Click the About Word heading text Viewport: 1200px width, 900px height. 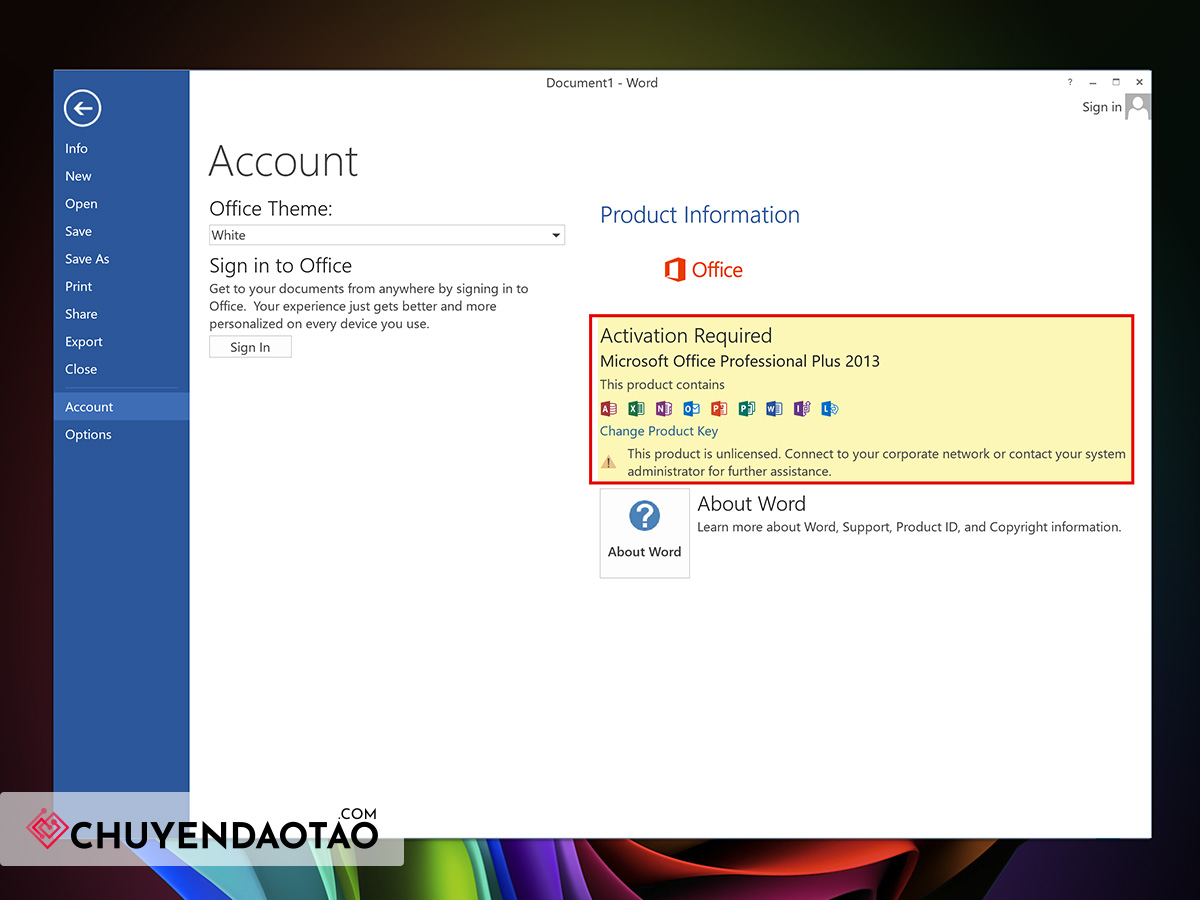[751, 504]
